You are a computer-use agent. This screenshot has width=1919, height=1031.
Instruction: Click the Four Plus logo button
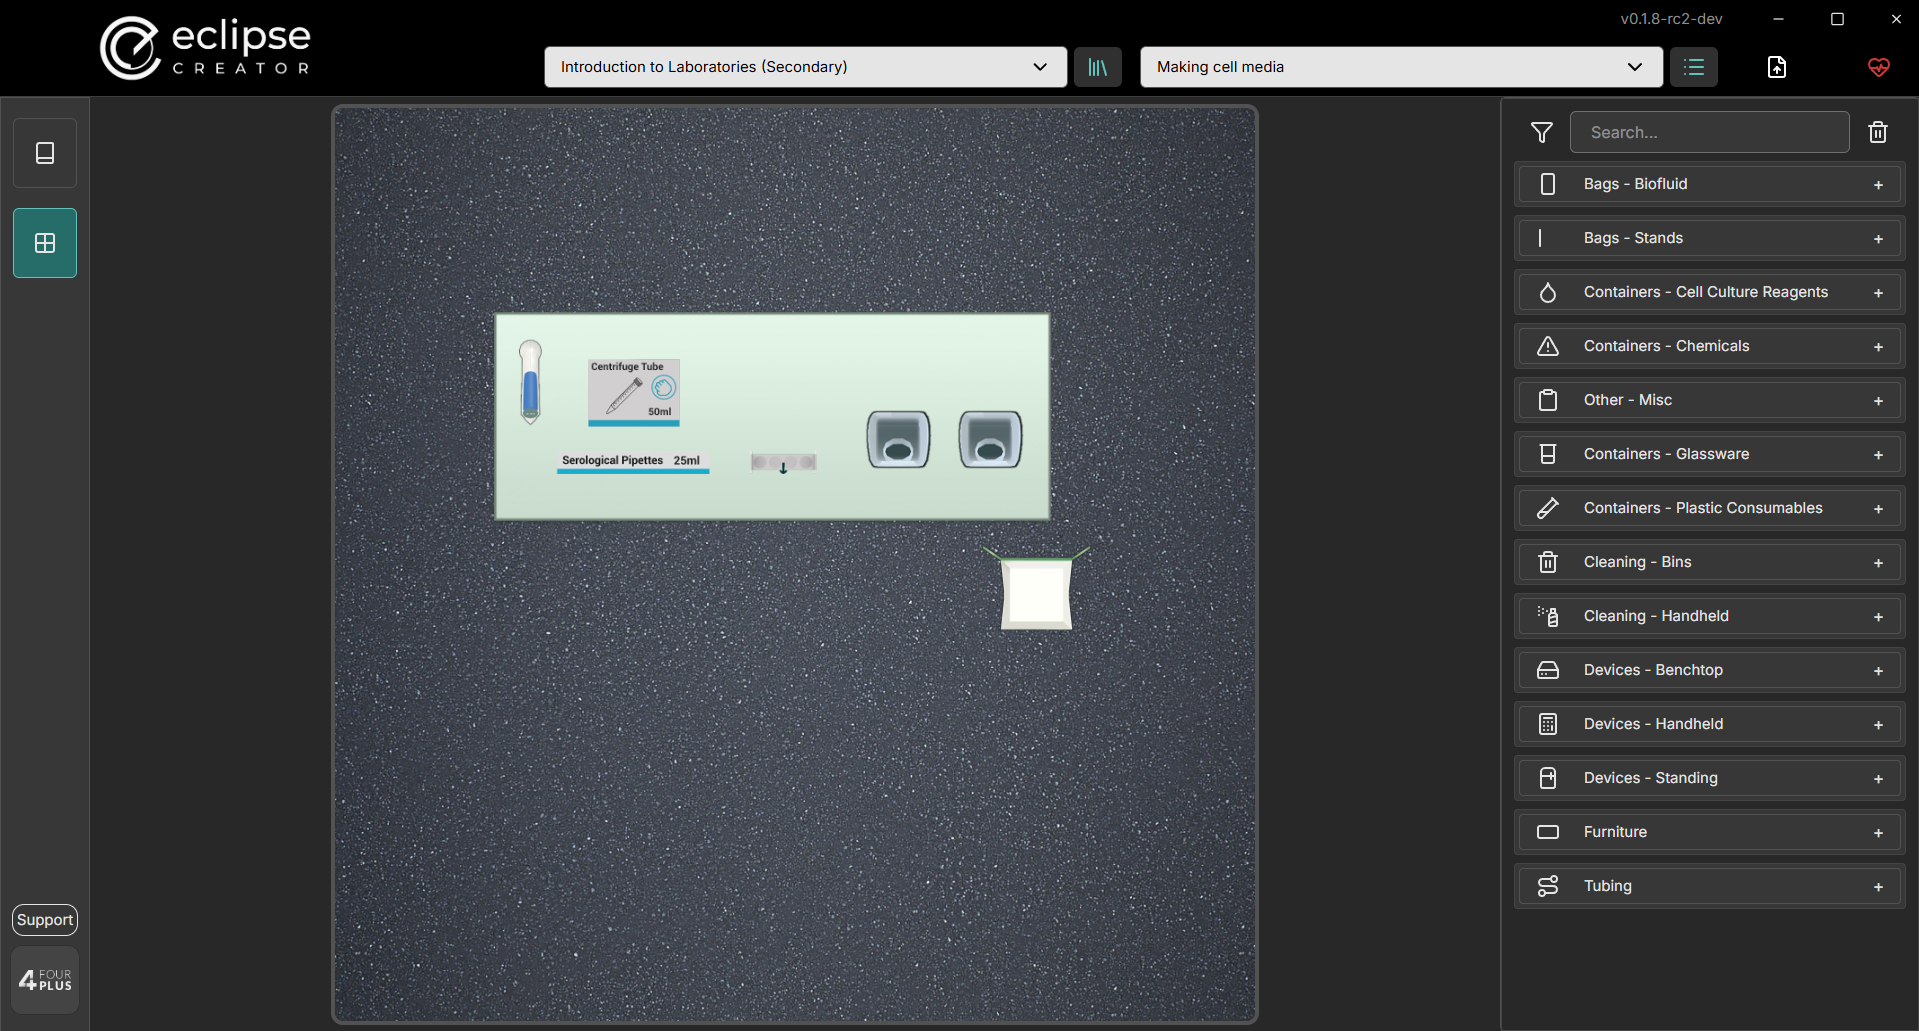click(x=44, y=979)
